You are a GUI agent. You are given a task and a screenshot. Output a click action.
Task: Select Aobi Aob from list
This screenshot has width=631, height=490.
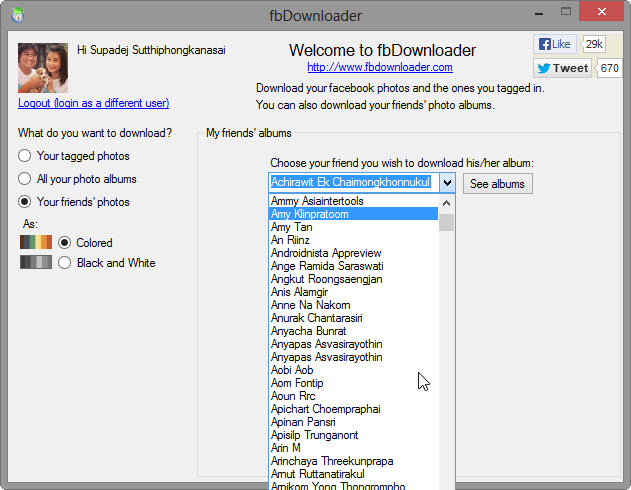[x=353, y=370]
